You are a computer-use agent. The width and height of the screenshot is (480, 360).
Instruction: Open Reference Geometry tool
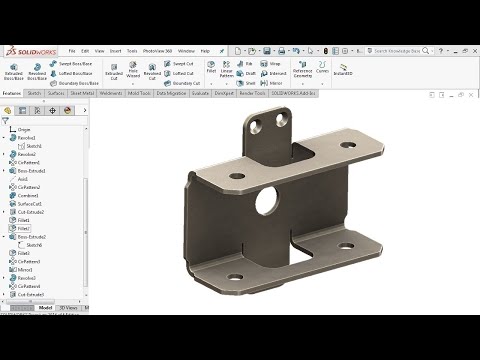click(302, 69)
